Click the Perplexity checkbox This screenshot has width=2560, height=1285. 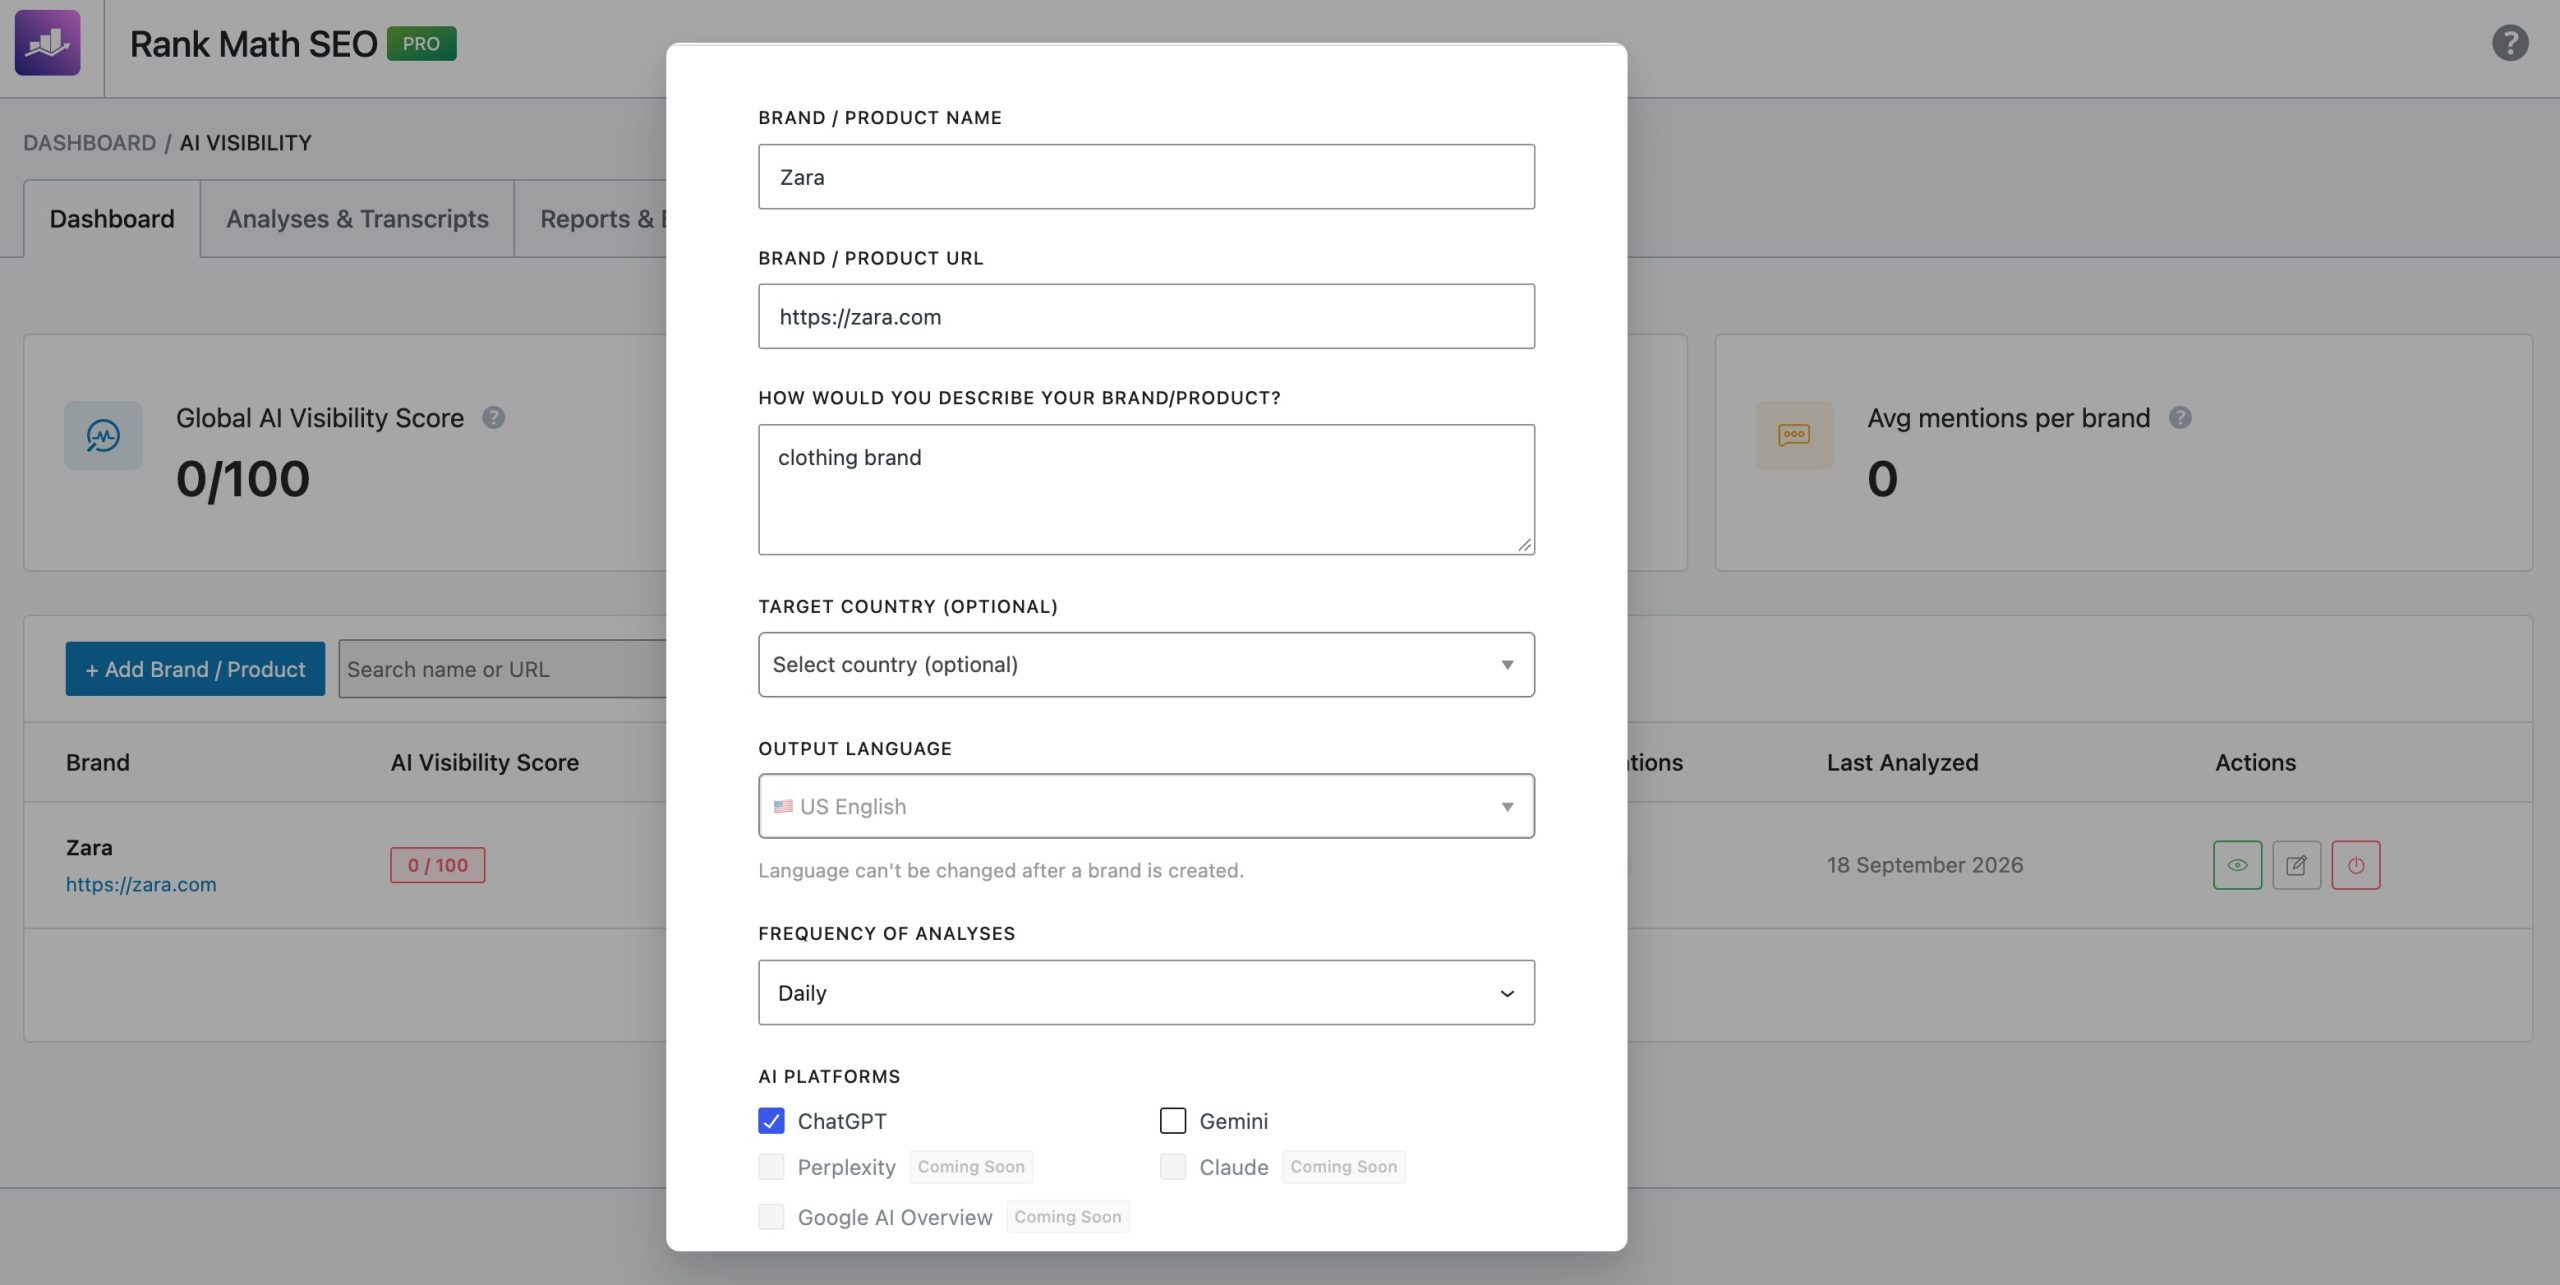click(x=771, y=1167)
